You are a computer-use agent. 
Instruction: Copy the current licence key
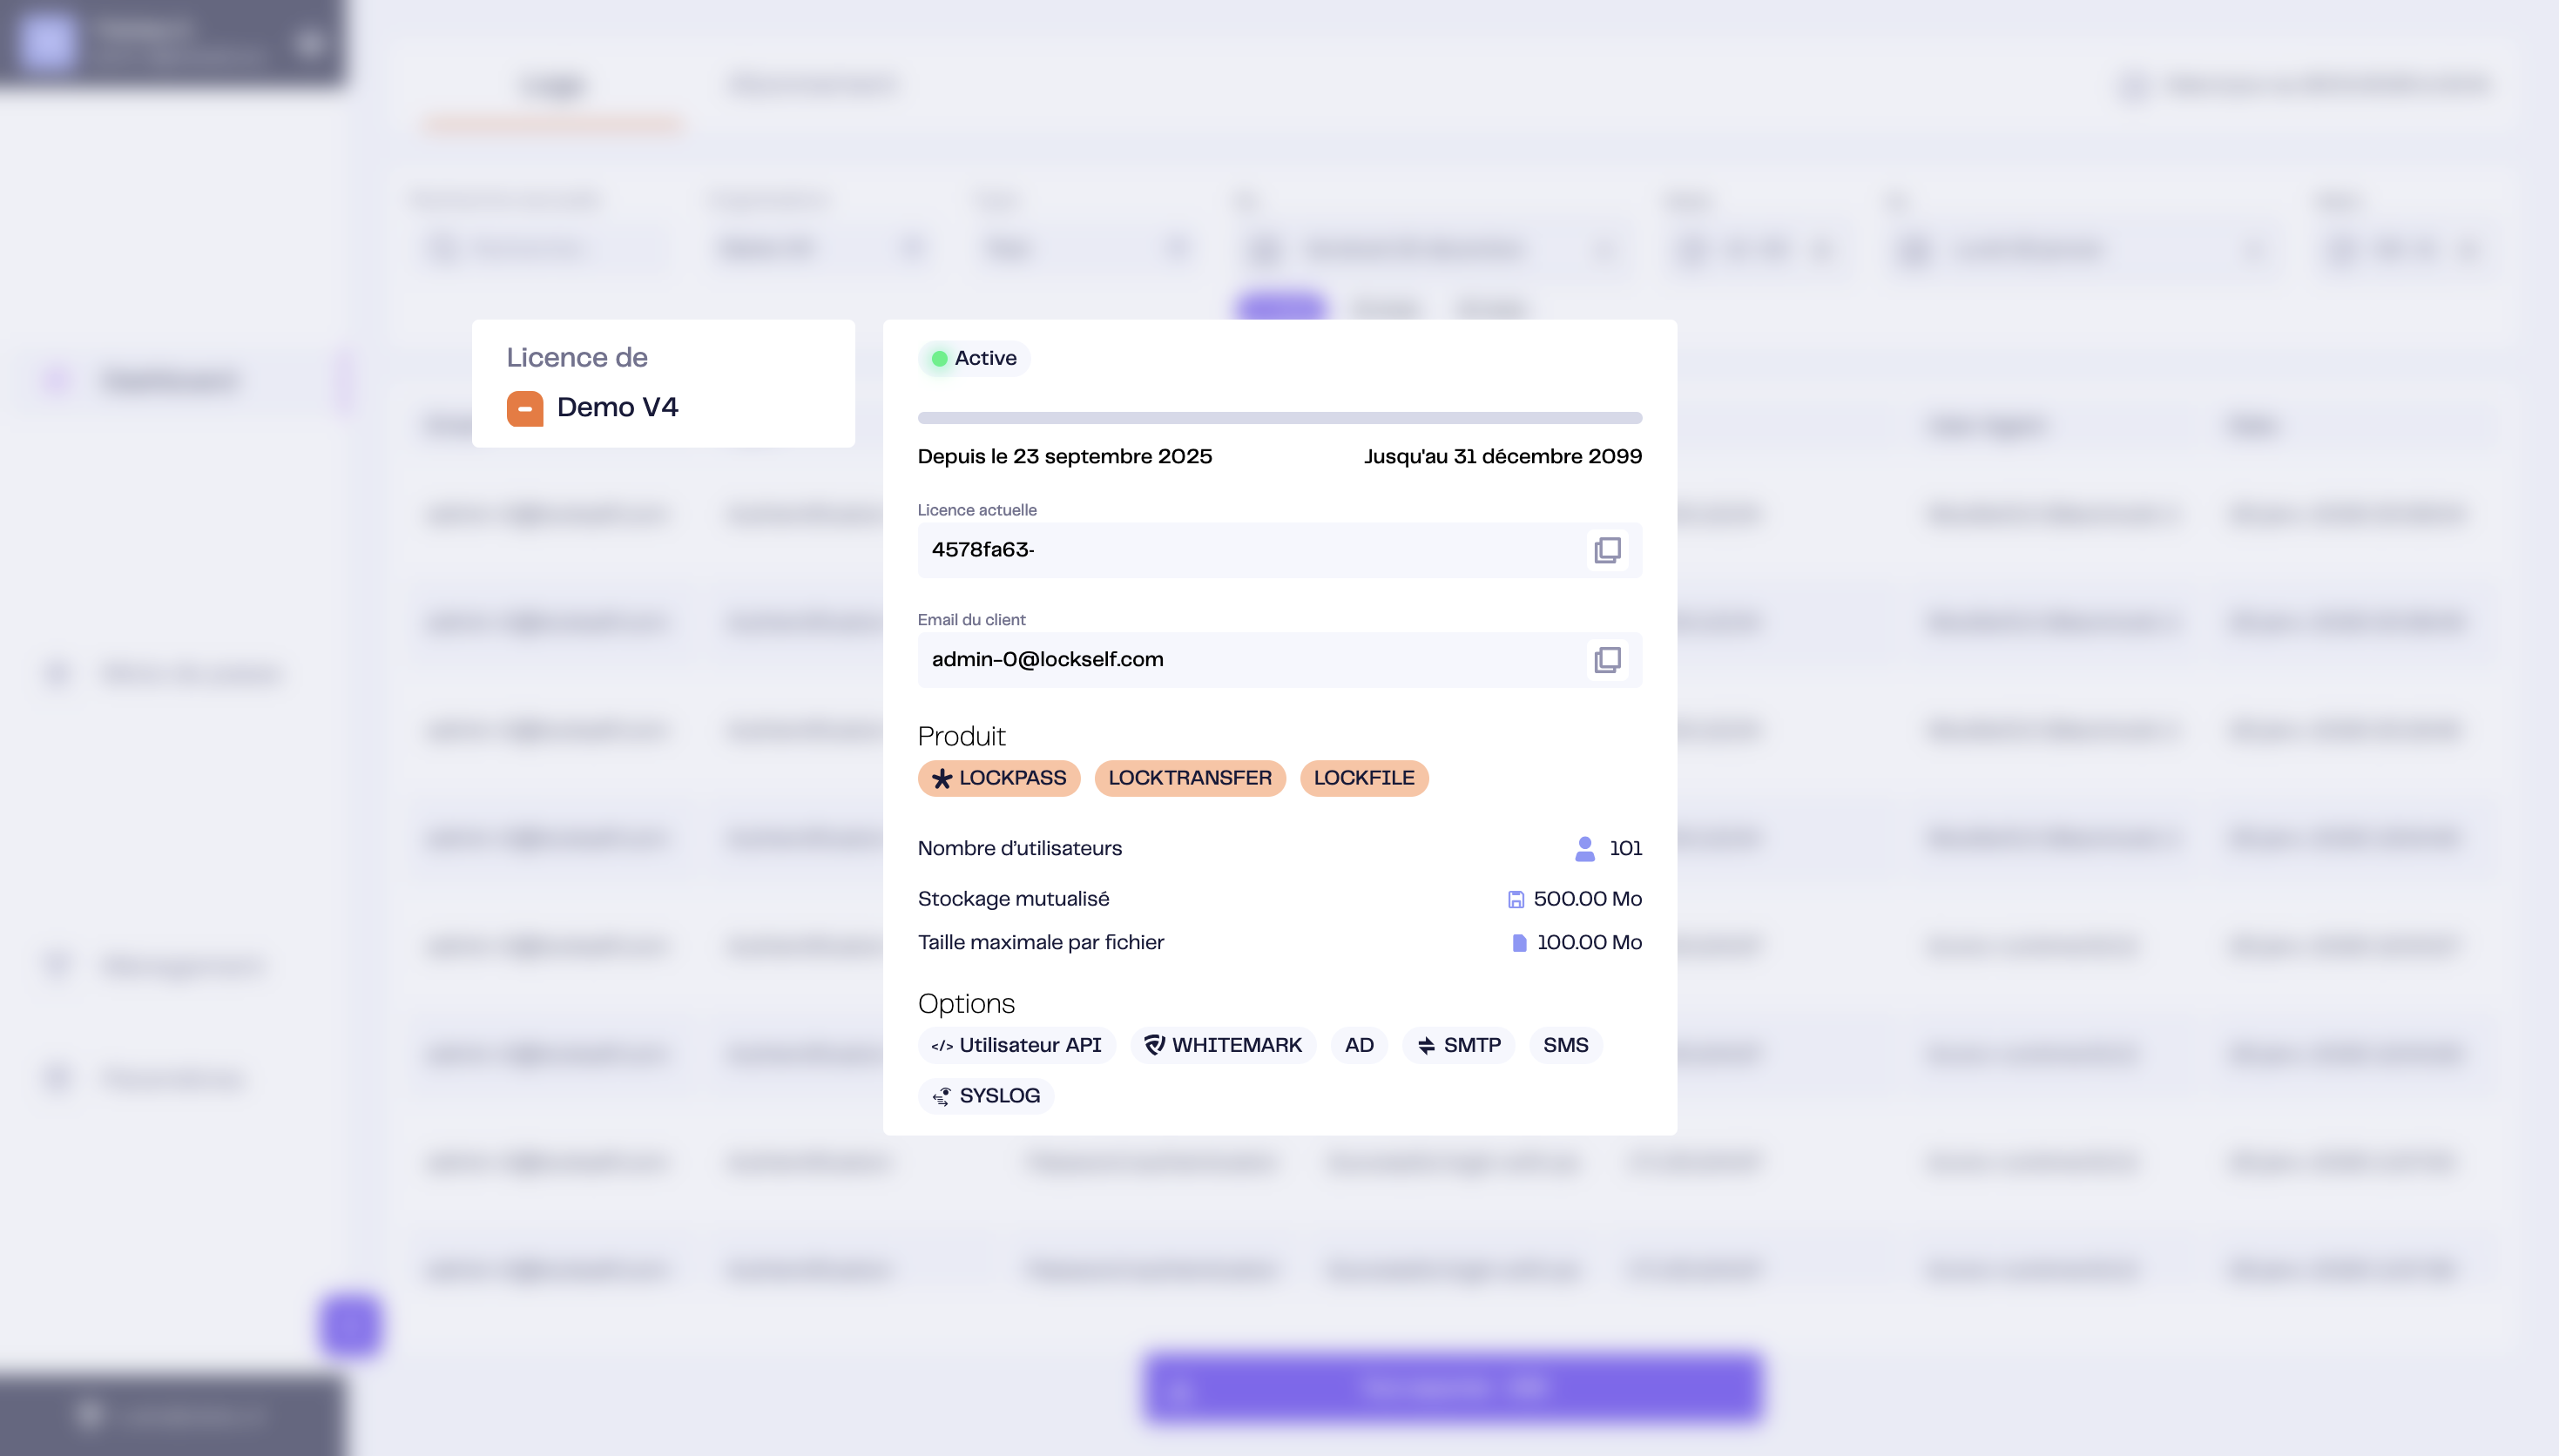pos(1607,550)
